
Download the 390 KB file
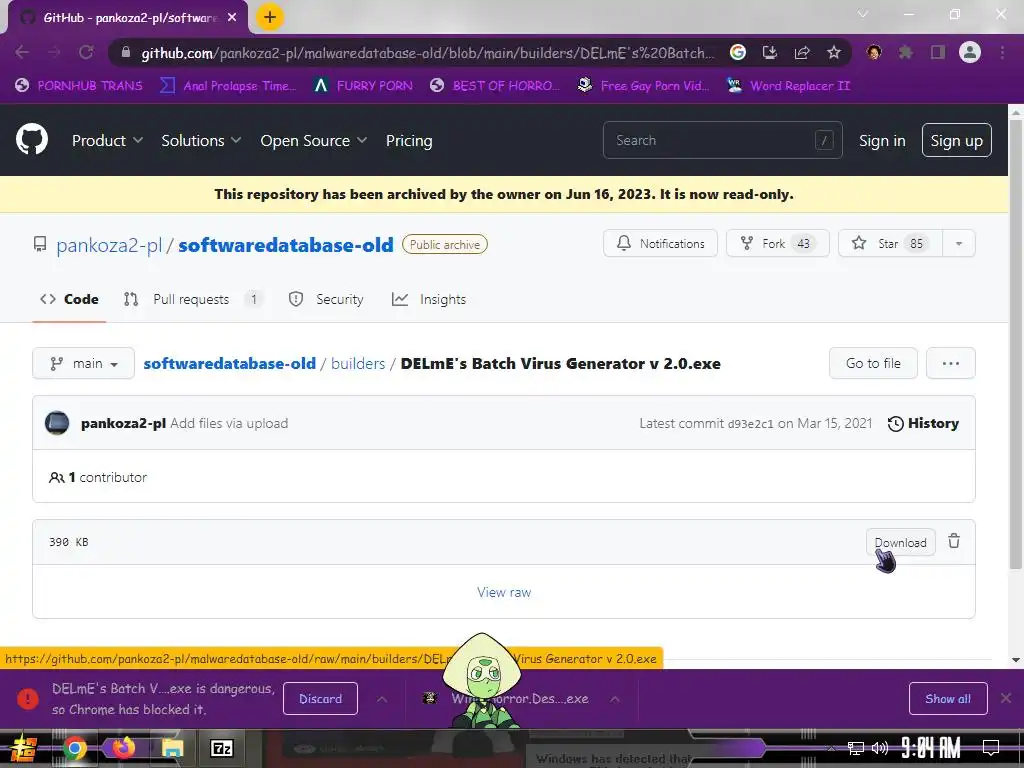click(901, 543)
